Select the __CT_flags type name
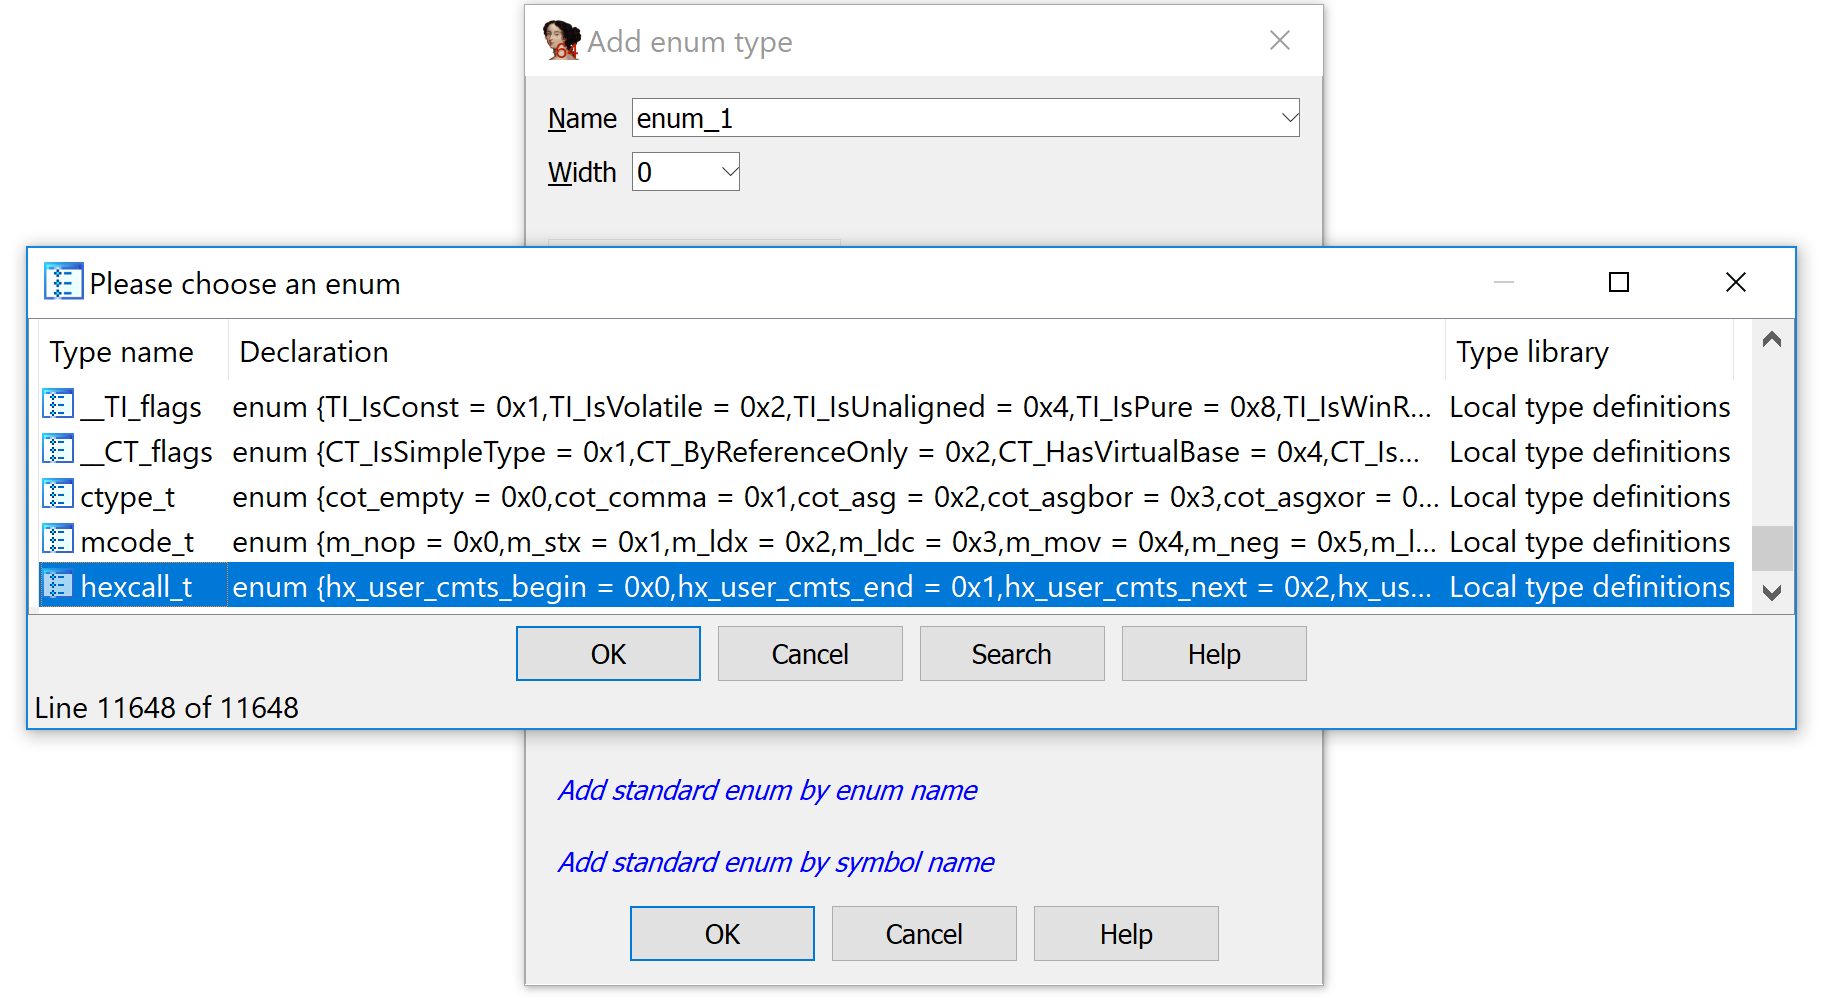1826x998 pixels. click(146, 452)
